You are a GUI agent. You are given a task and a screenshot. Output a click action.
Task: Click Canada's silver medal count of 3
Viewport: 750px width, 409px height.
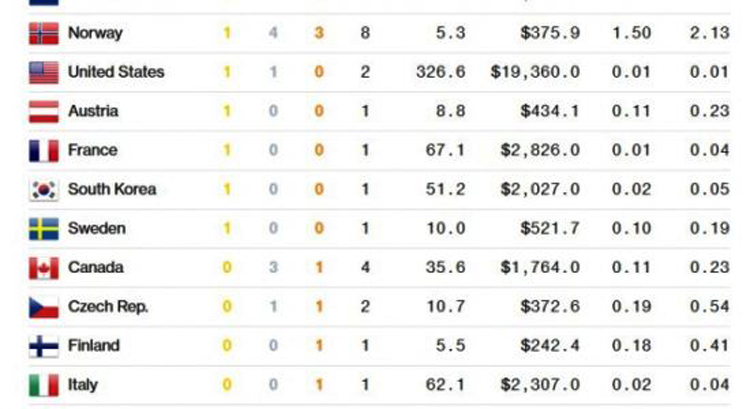click(273, 268)
